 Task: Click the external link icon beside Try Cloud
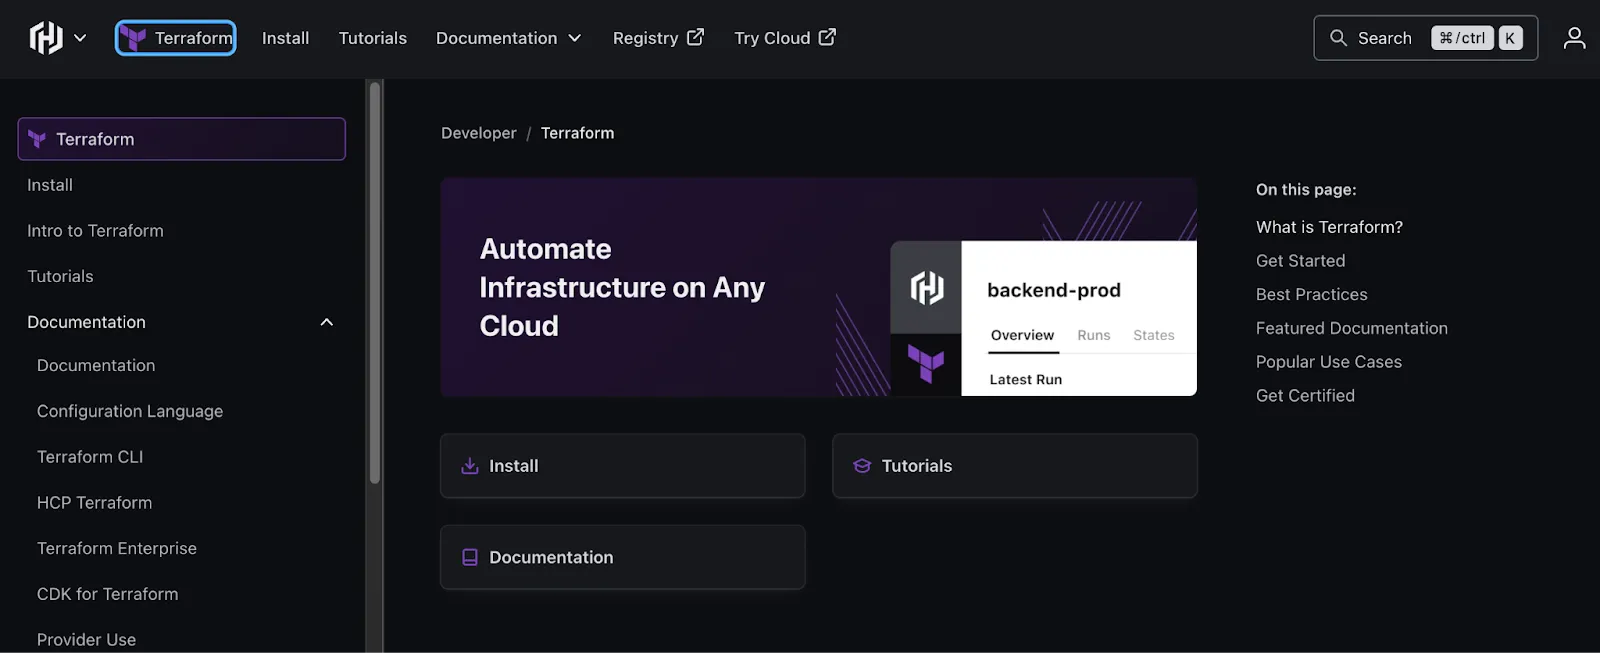point(827,37)
